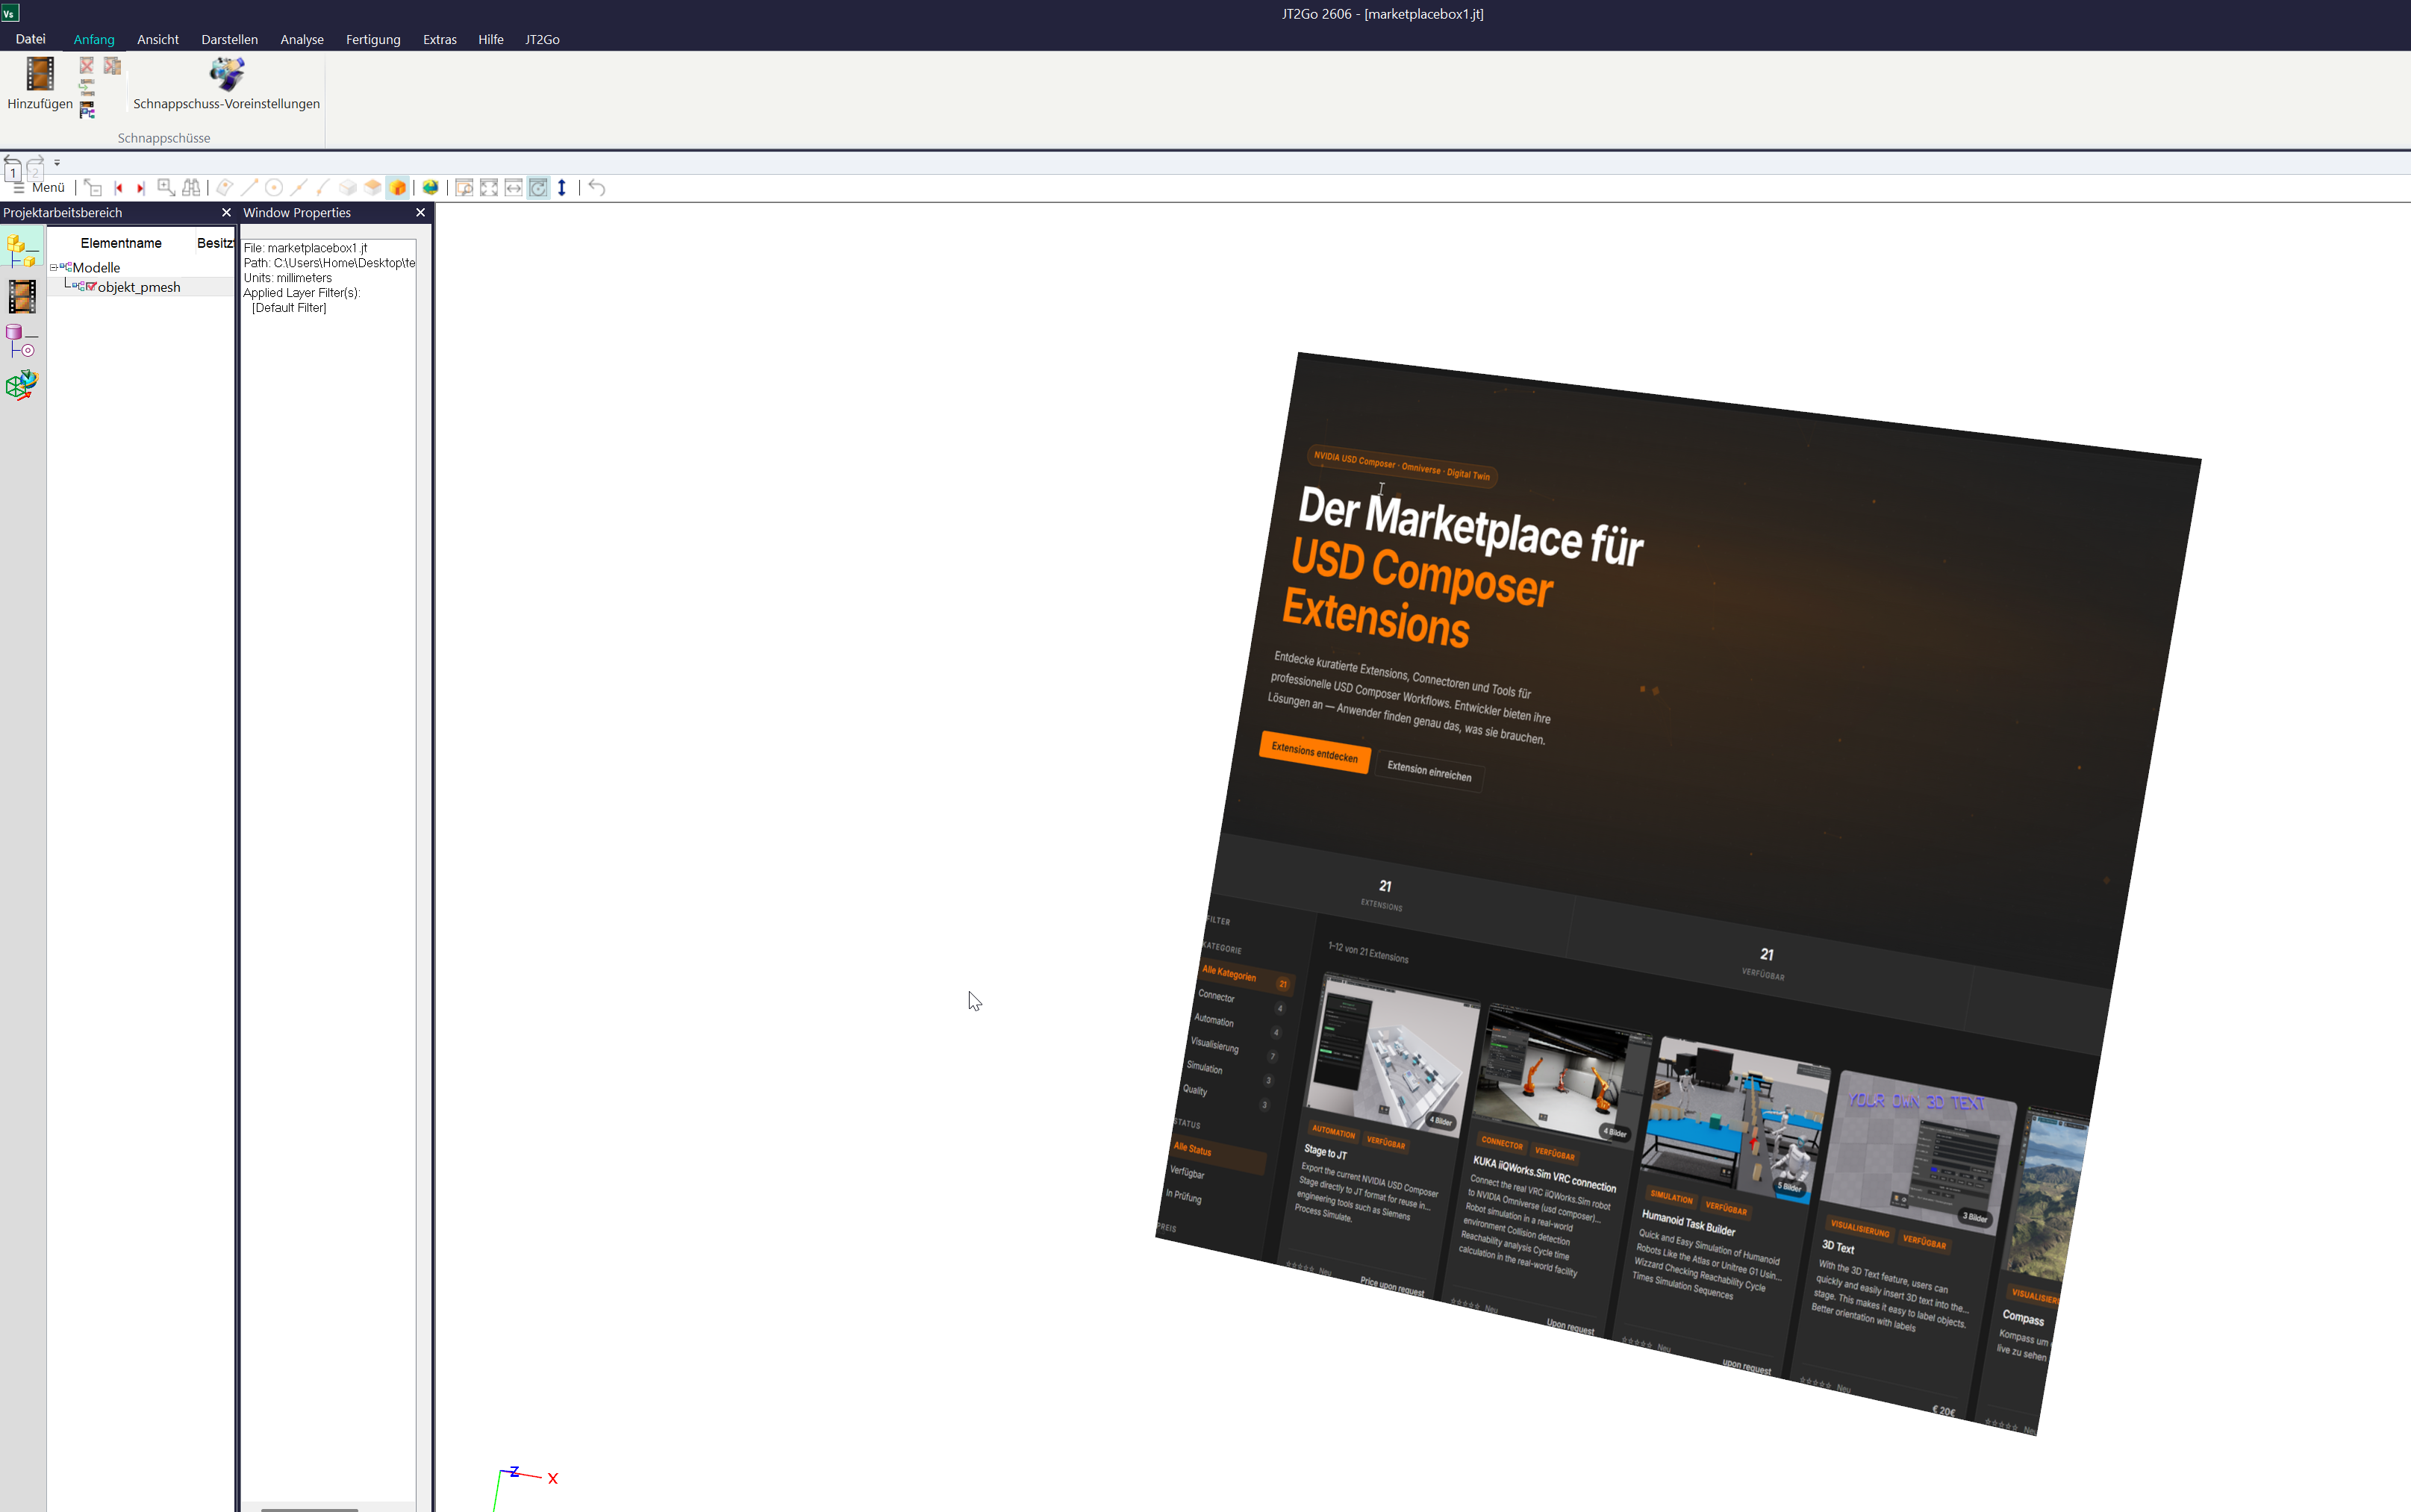
Task: Toggle the highlighted orange part selection cube
Action: coord(398,188)
